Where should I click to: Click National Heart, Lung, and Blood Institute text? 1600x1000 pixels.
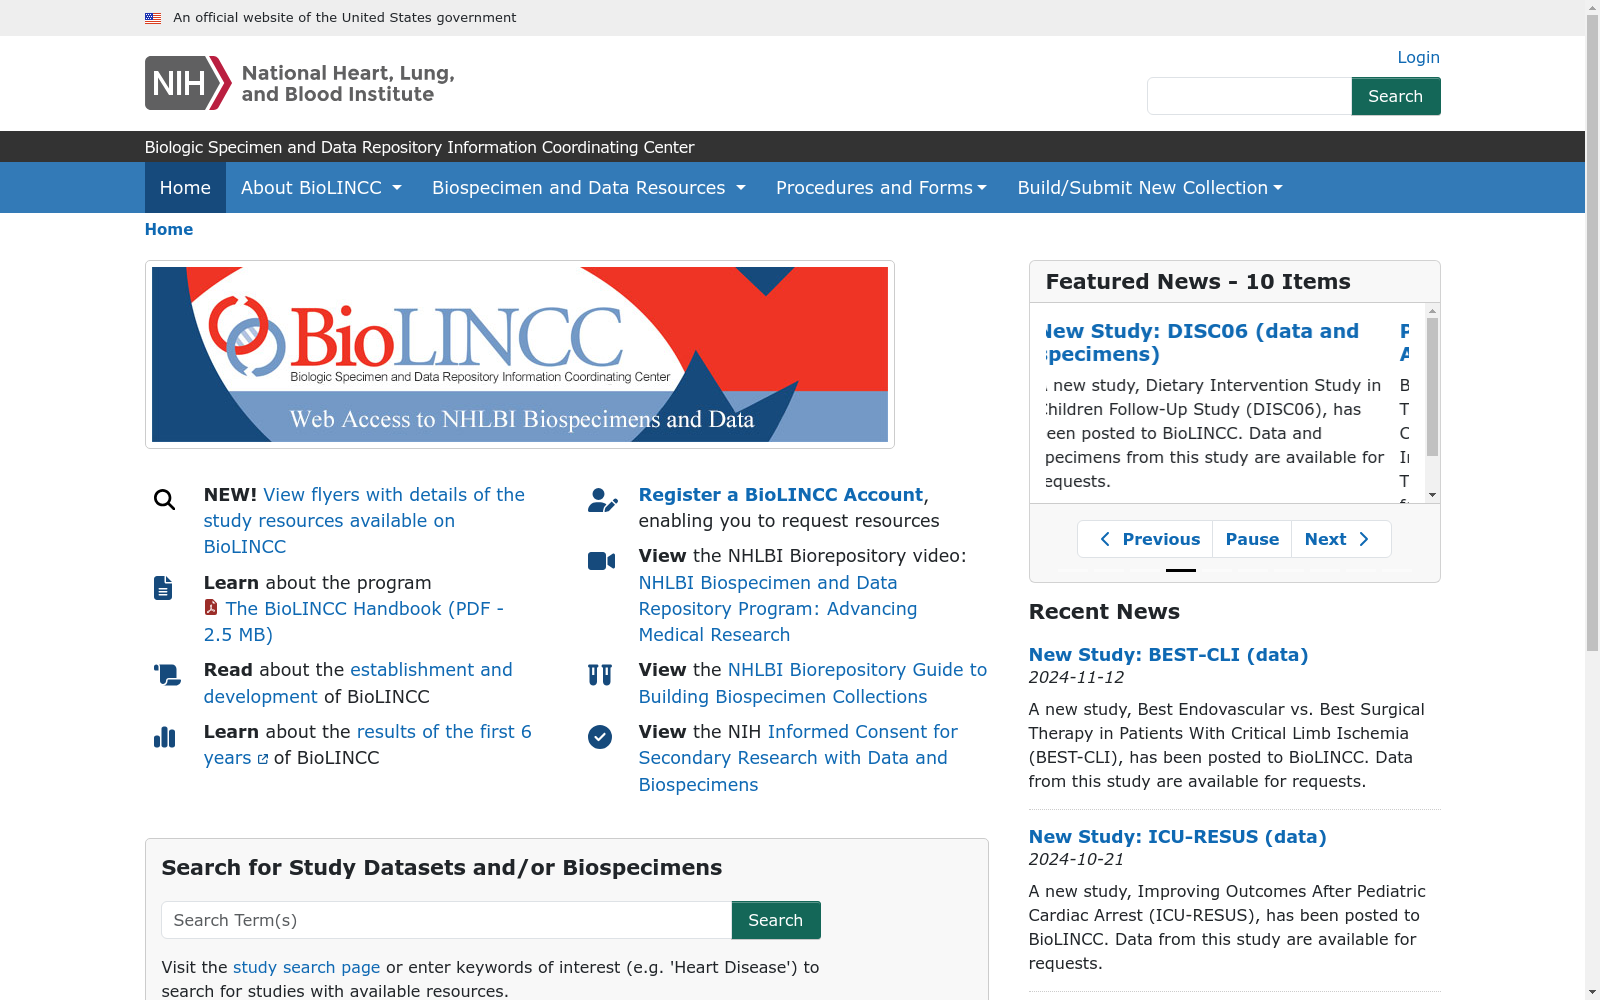point(348,84)
